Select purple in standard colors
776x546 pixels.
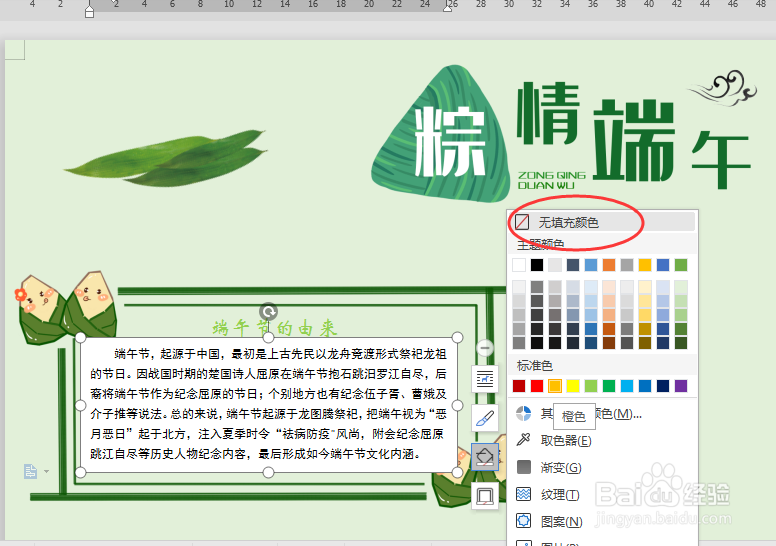(681, 386)
